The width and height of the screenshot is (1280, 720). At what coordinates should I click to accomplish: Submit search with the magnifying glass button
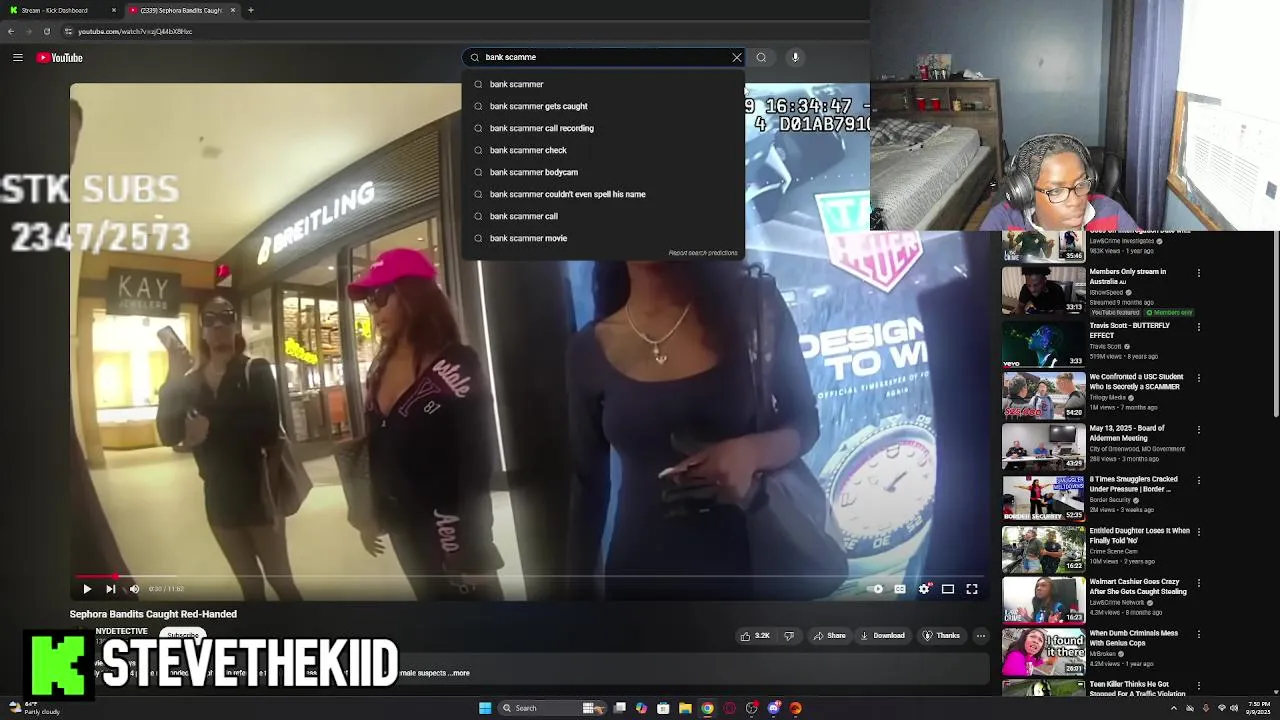(x=761, y=57)
